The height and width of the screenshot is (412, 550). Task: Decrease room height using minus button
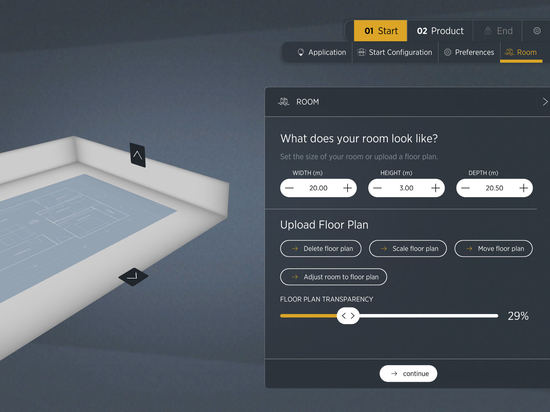coord(377,188)
